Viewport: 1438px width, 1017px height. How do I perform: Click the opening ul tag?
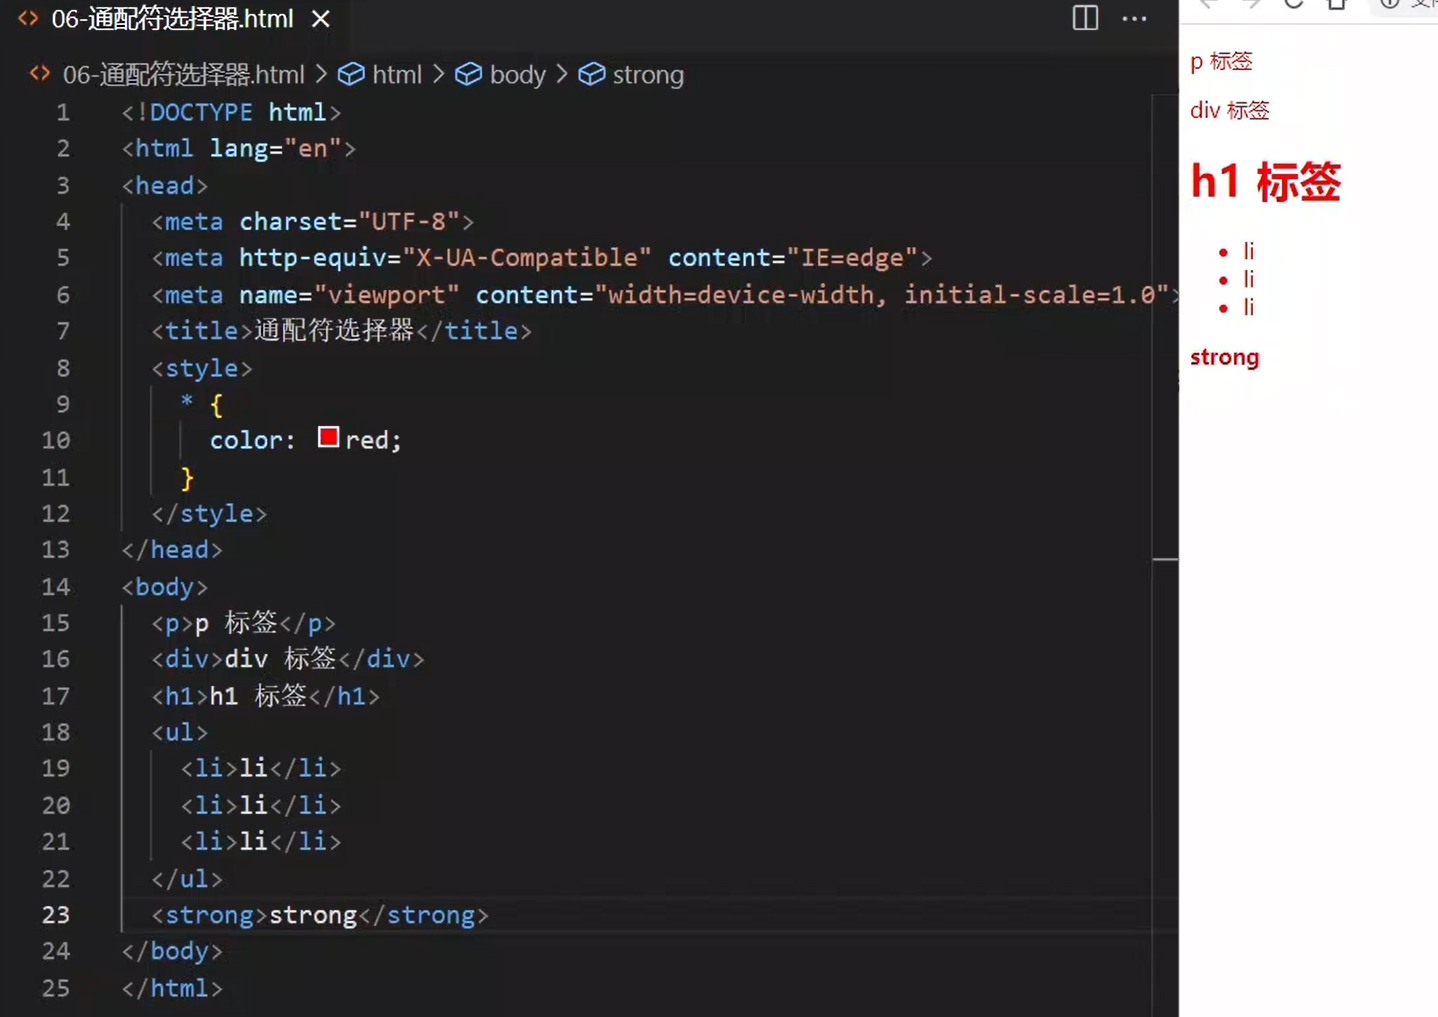[180, 733]
